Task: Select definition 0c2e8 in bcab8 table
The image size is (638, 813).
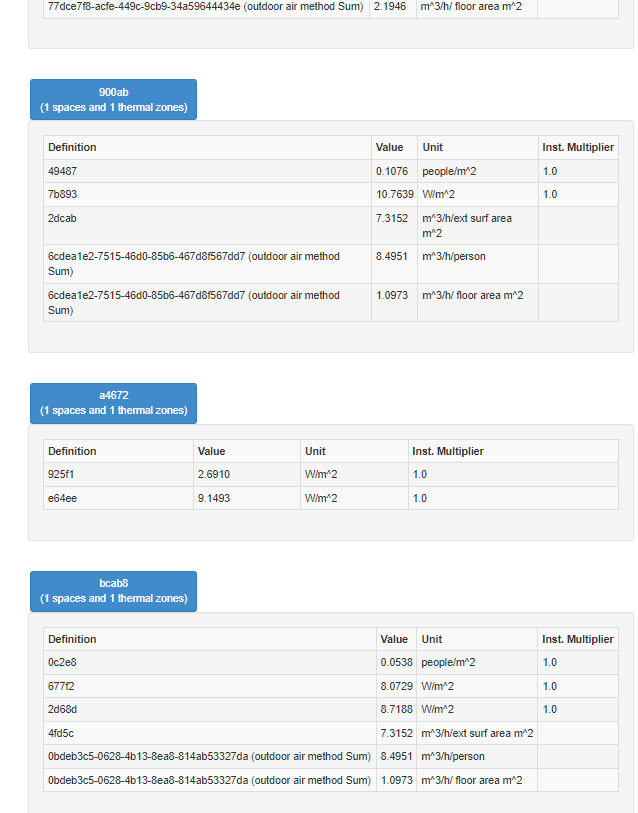Action: click(210, 663)
